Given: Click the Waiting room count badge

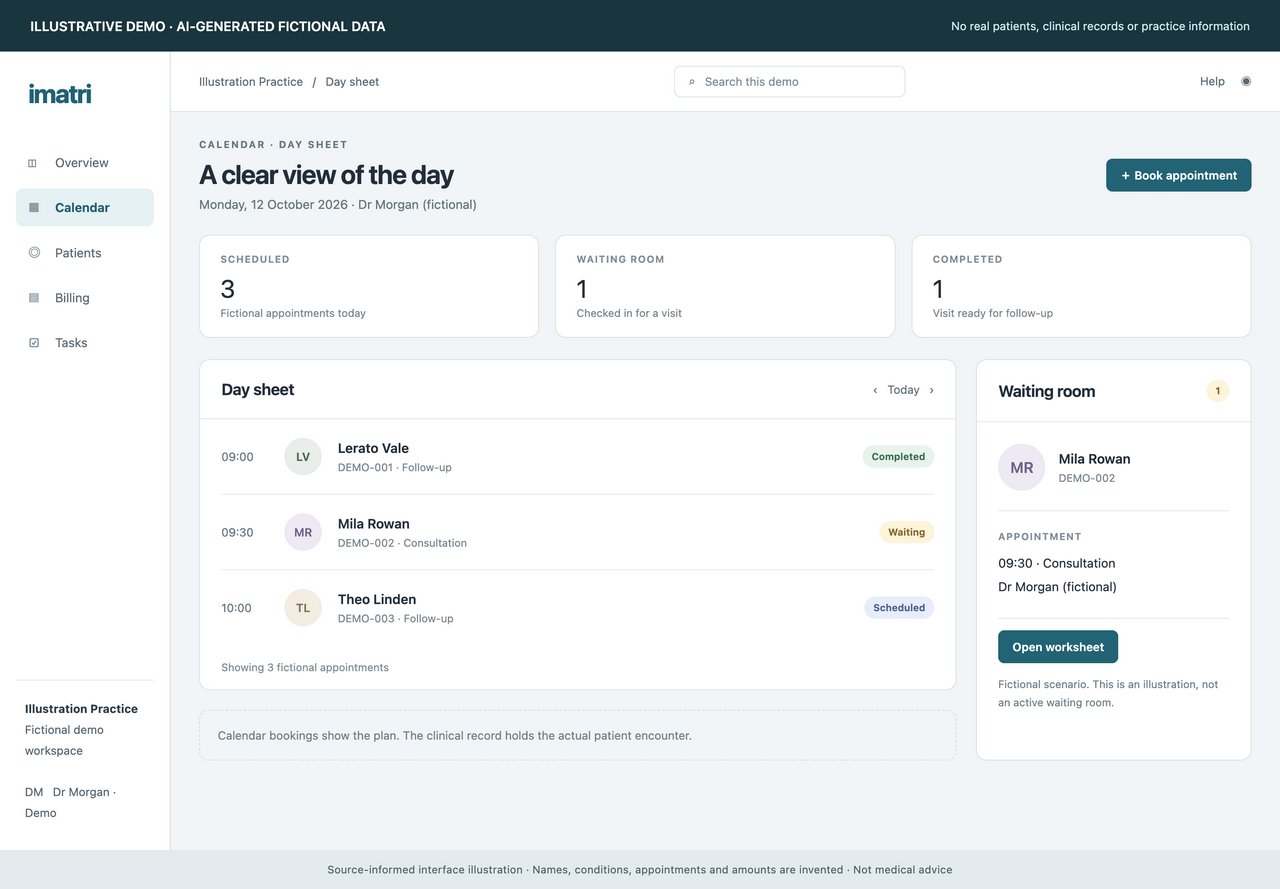Looking at the screenshot, I should tap(1217, 391).
